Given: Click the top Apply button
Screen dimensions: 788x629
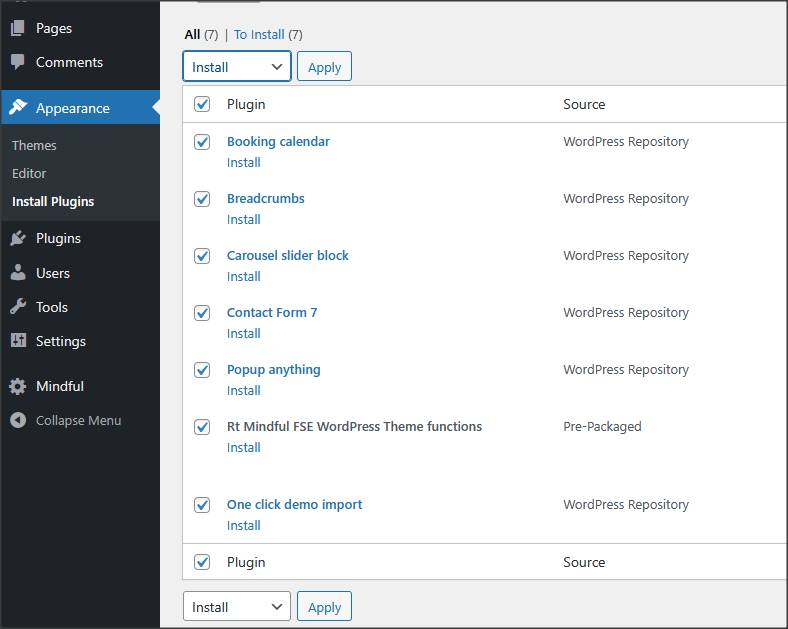Looking at the screenshot, I should 324,67.
